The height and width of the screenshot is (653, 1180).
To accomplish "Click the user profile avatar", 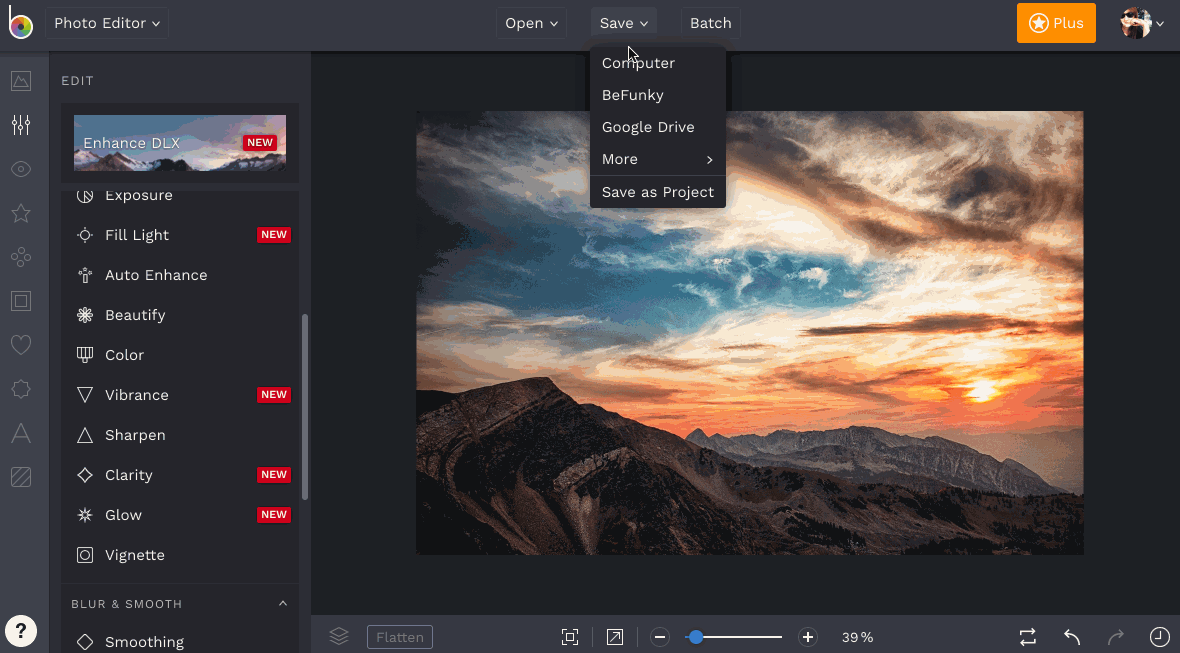I will 1136,23.
